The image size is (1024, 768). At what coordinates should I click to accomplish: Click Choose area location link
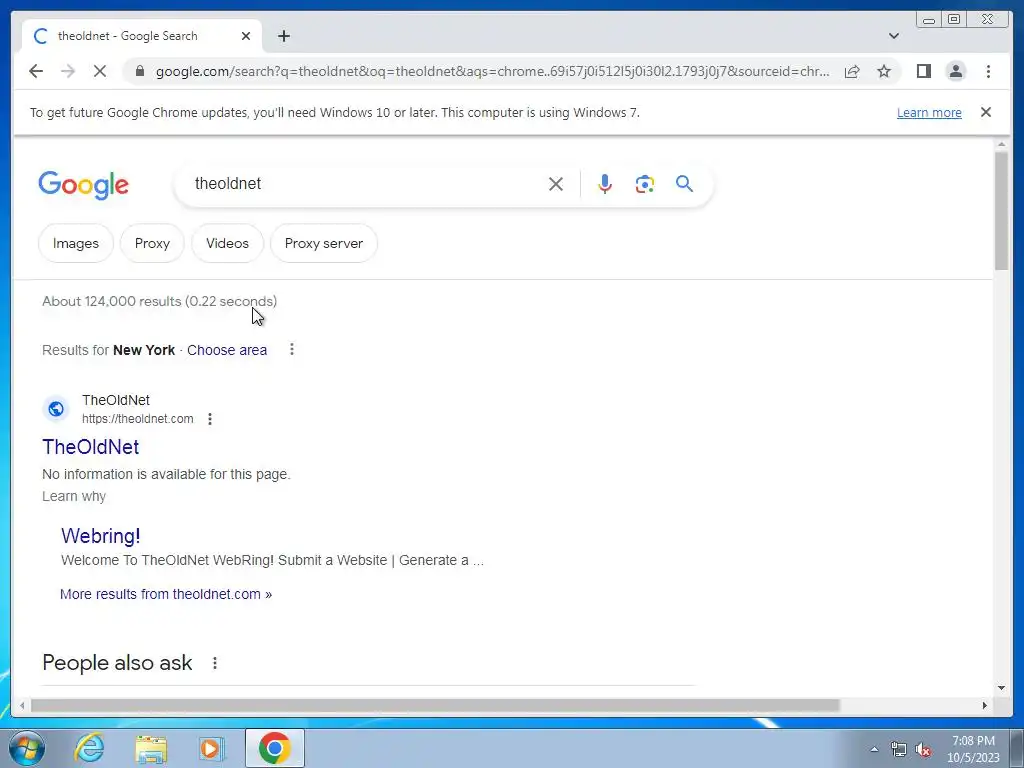click(227, 350)
